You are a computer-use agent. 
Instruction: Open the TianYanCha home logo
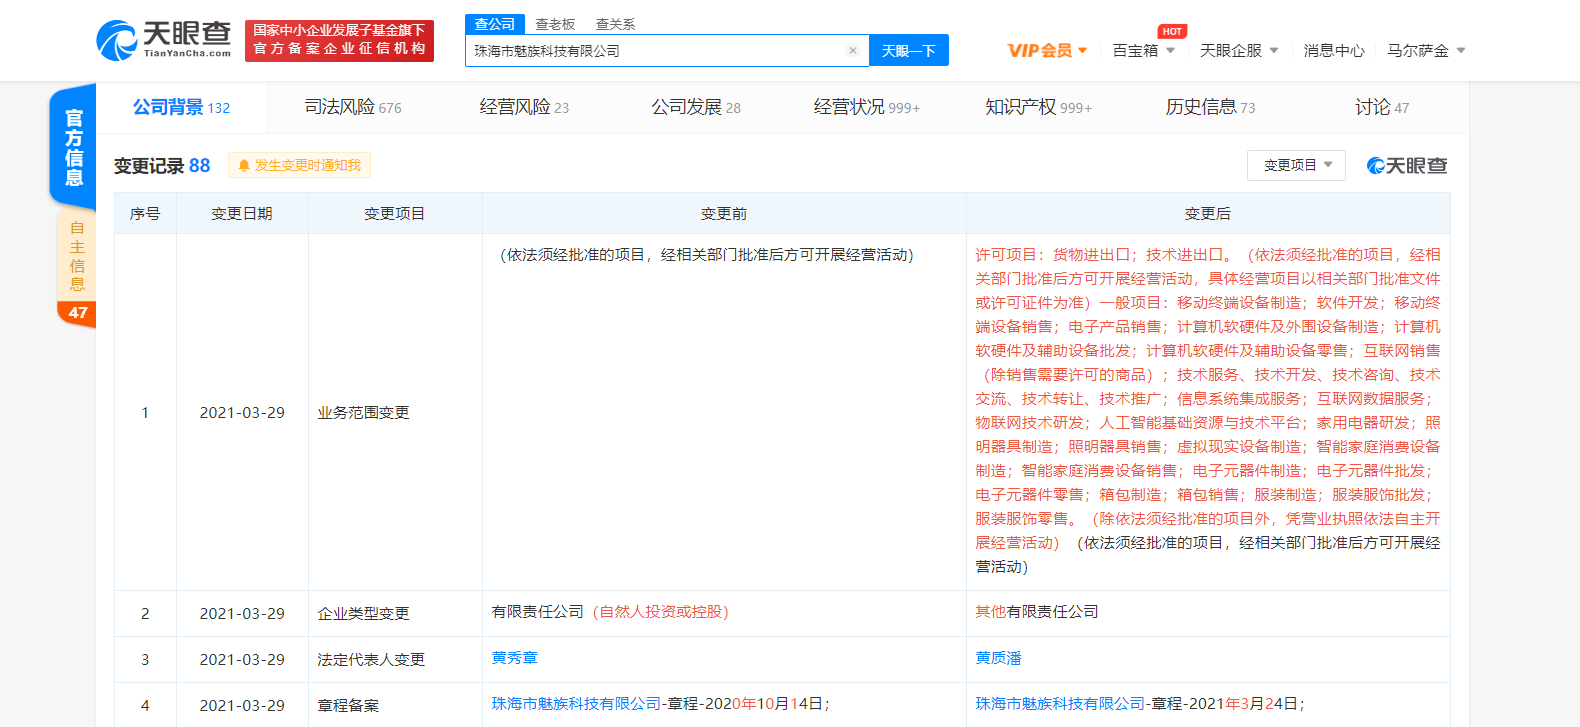(164, 40)
